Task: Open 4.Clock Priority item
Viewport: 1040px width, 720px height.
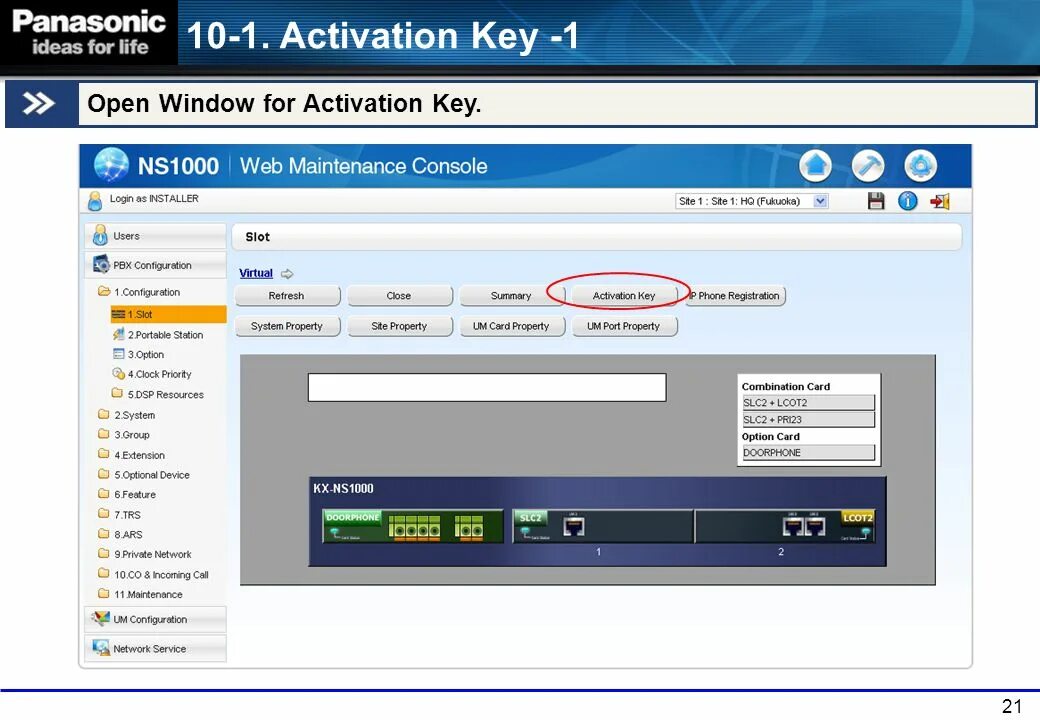Action: (x=153, y=374)
